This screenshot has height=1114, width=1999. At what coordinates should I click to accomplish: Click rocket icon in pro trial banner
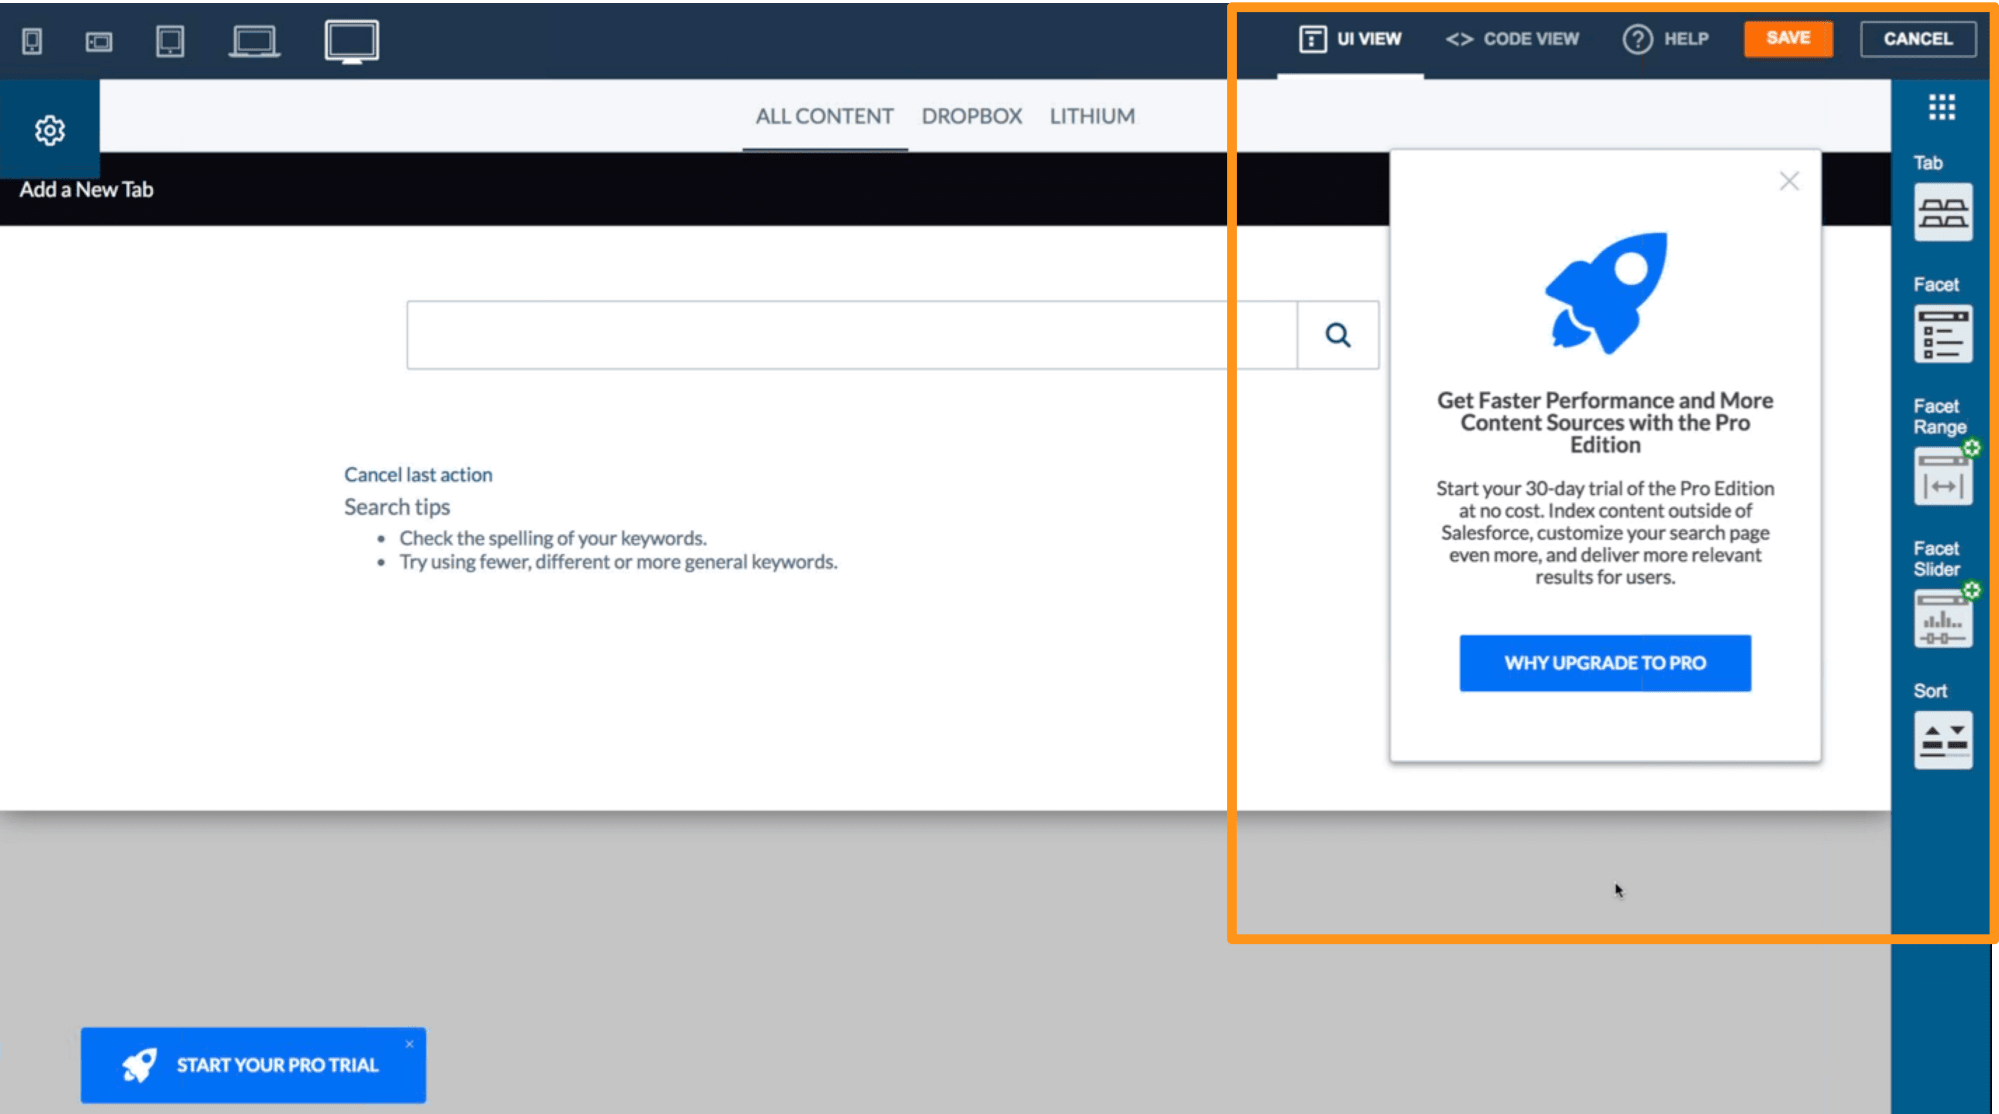139,1065
